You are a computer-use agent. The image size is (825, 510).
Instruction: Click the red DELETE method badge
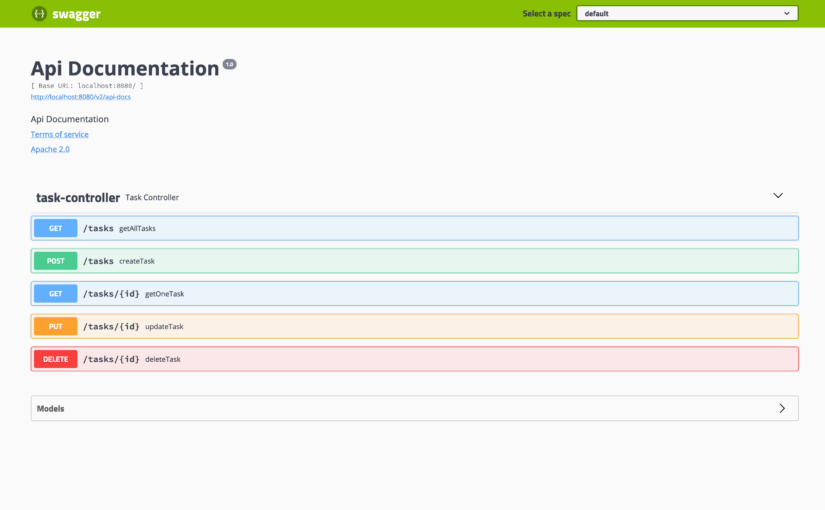pyautogui.click(x=55, y=359)
